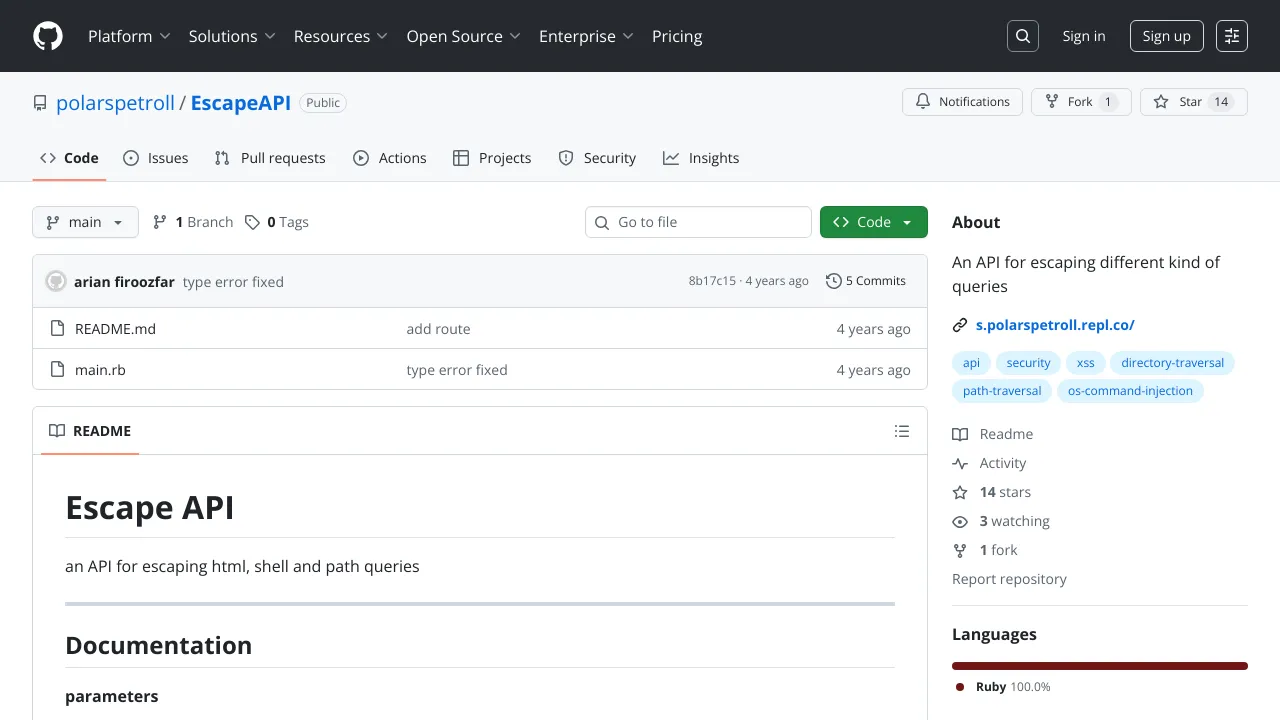This screenshot has width=1280, height=720.
Task: Open the green Code dropdown button
Action: click(874, 222)
